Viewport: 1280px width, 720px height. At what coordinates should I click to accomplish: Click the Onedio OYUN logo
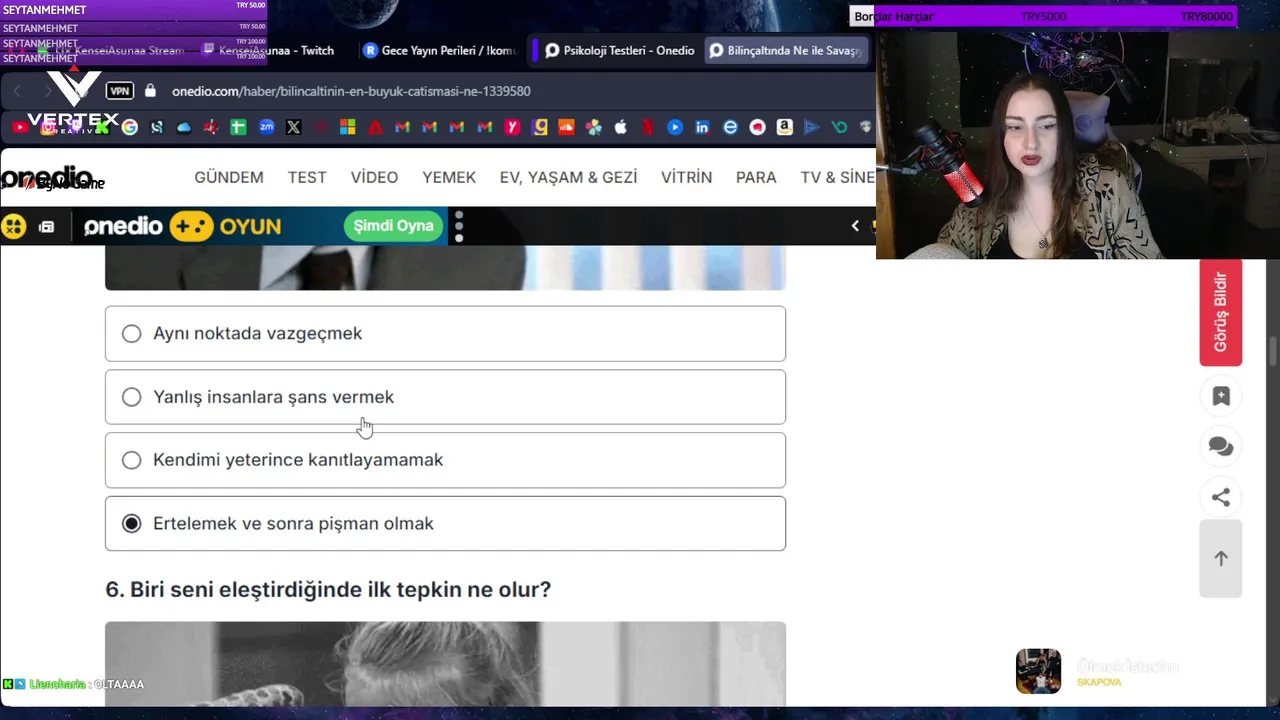[182, 226]
